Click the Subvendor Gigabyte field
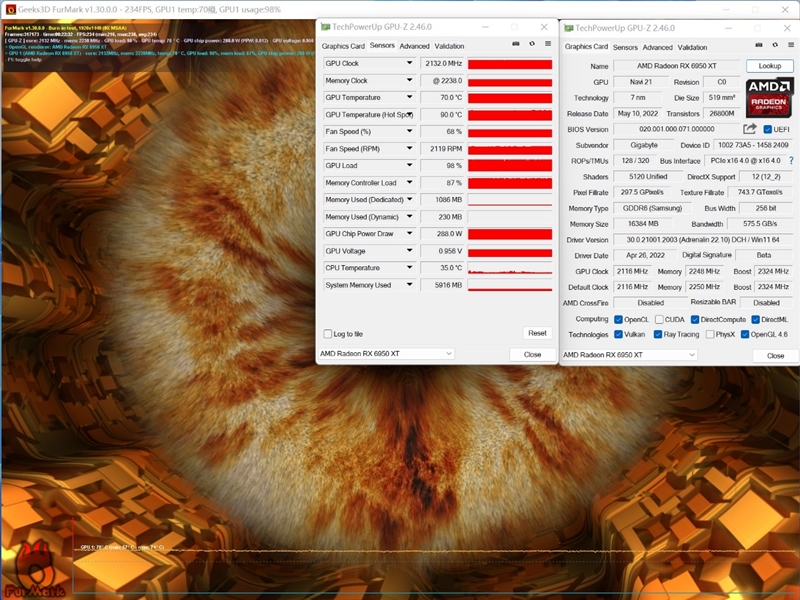 pyautogui.click(x=643, y=145)
